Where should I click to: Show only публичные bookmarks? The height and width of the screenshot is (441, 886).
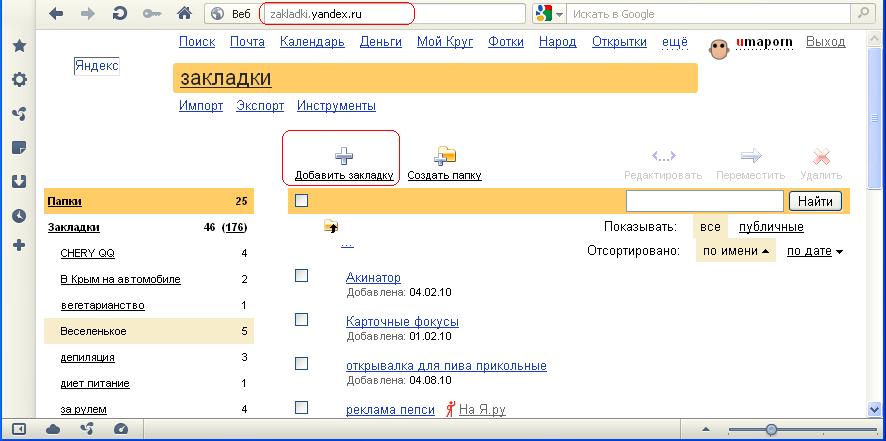(771, 227)
